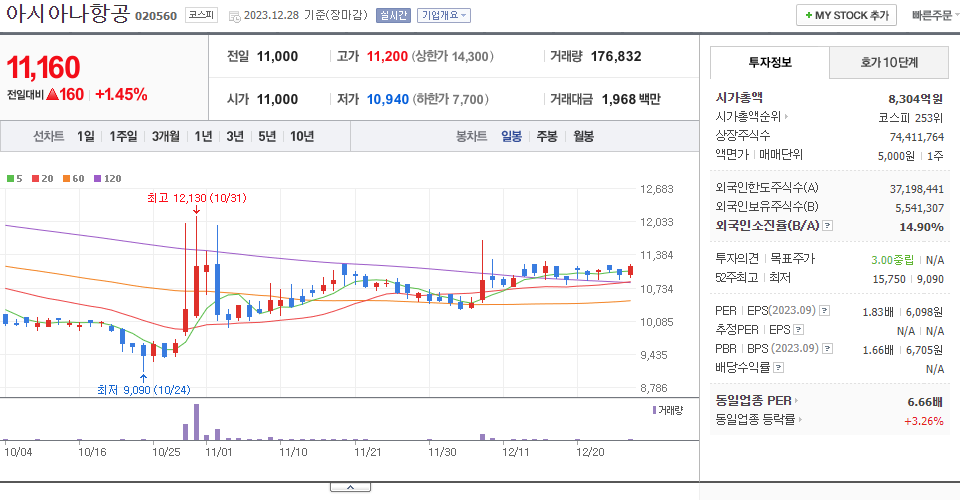This screenshot has width=960, height=500.
Task: Select the 3개월 line chart period
Action: 166,136
